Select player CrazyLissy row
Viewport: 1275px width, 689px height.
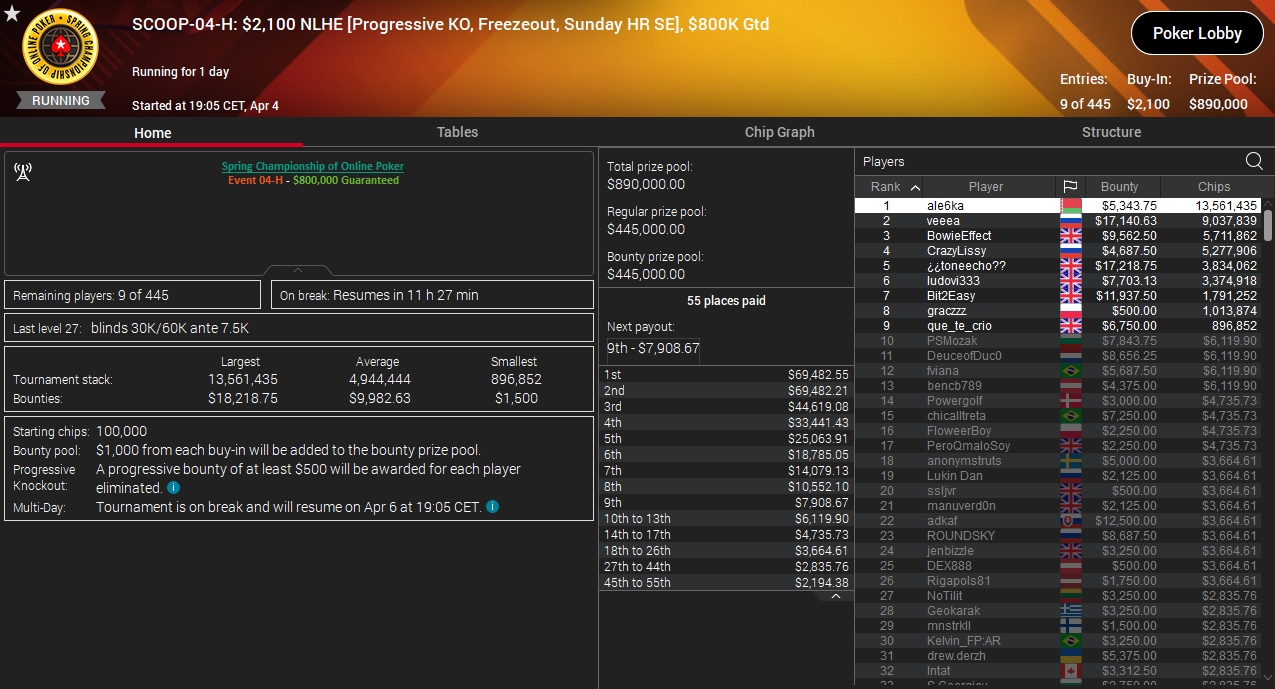tap(1058, 251)
